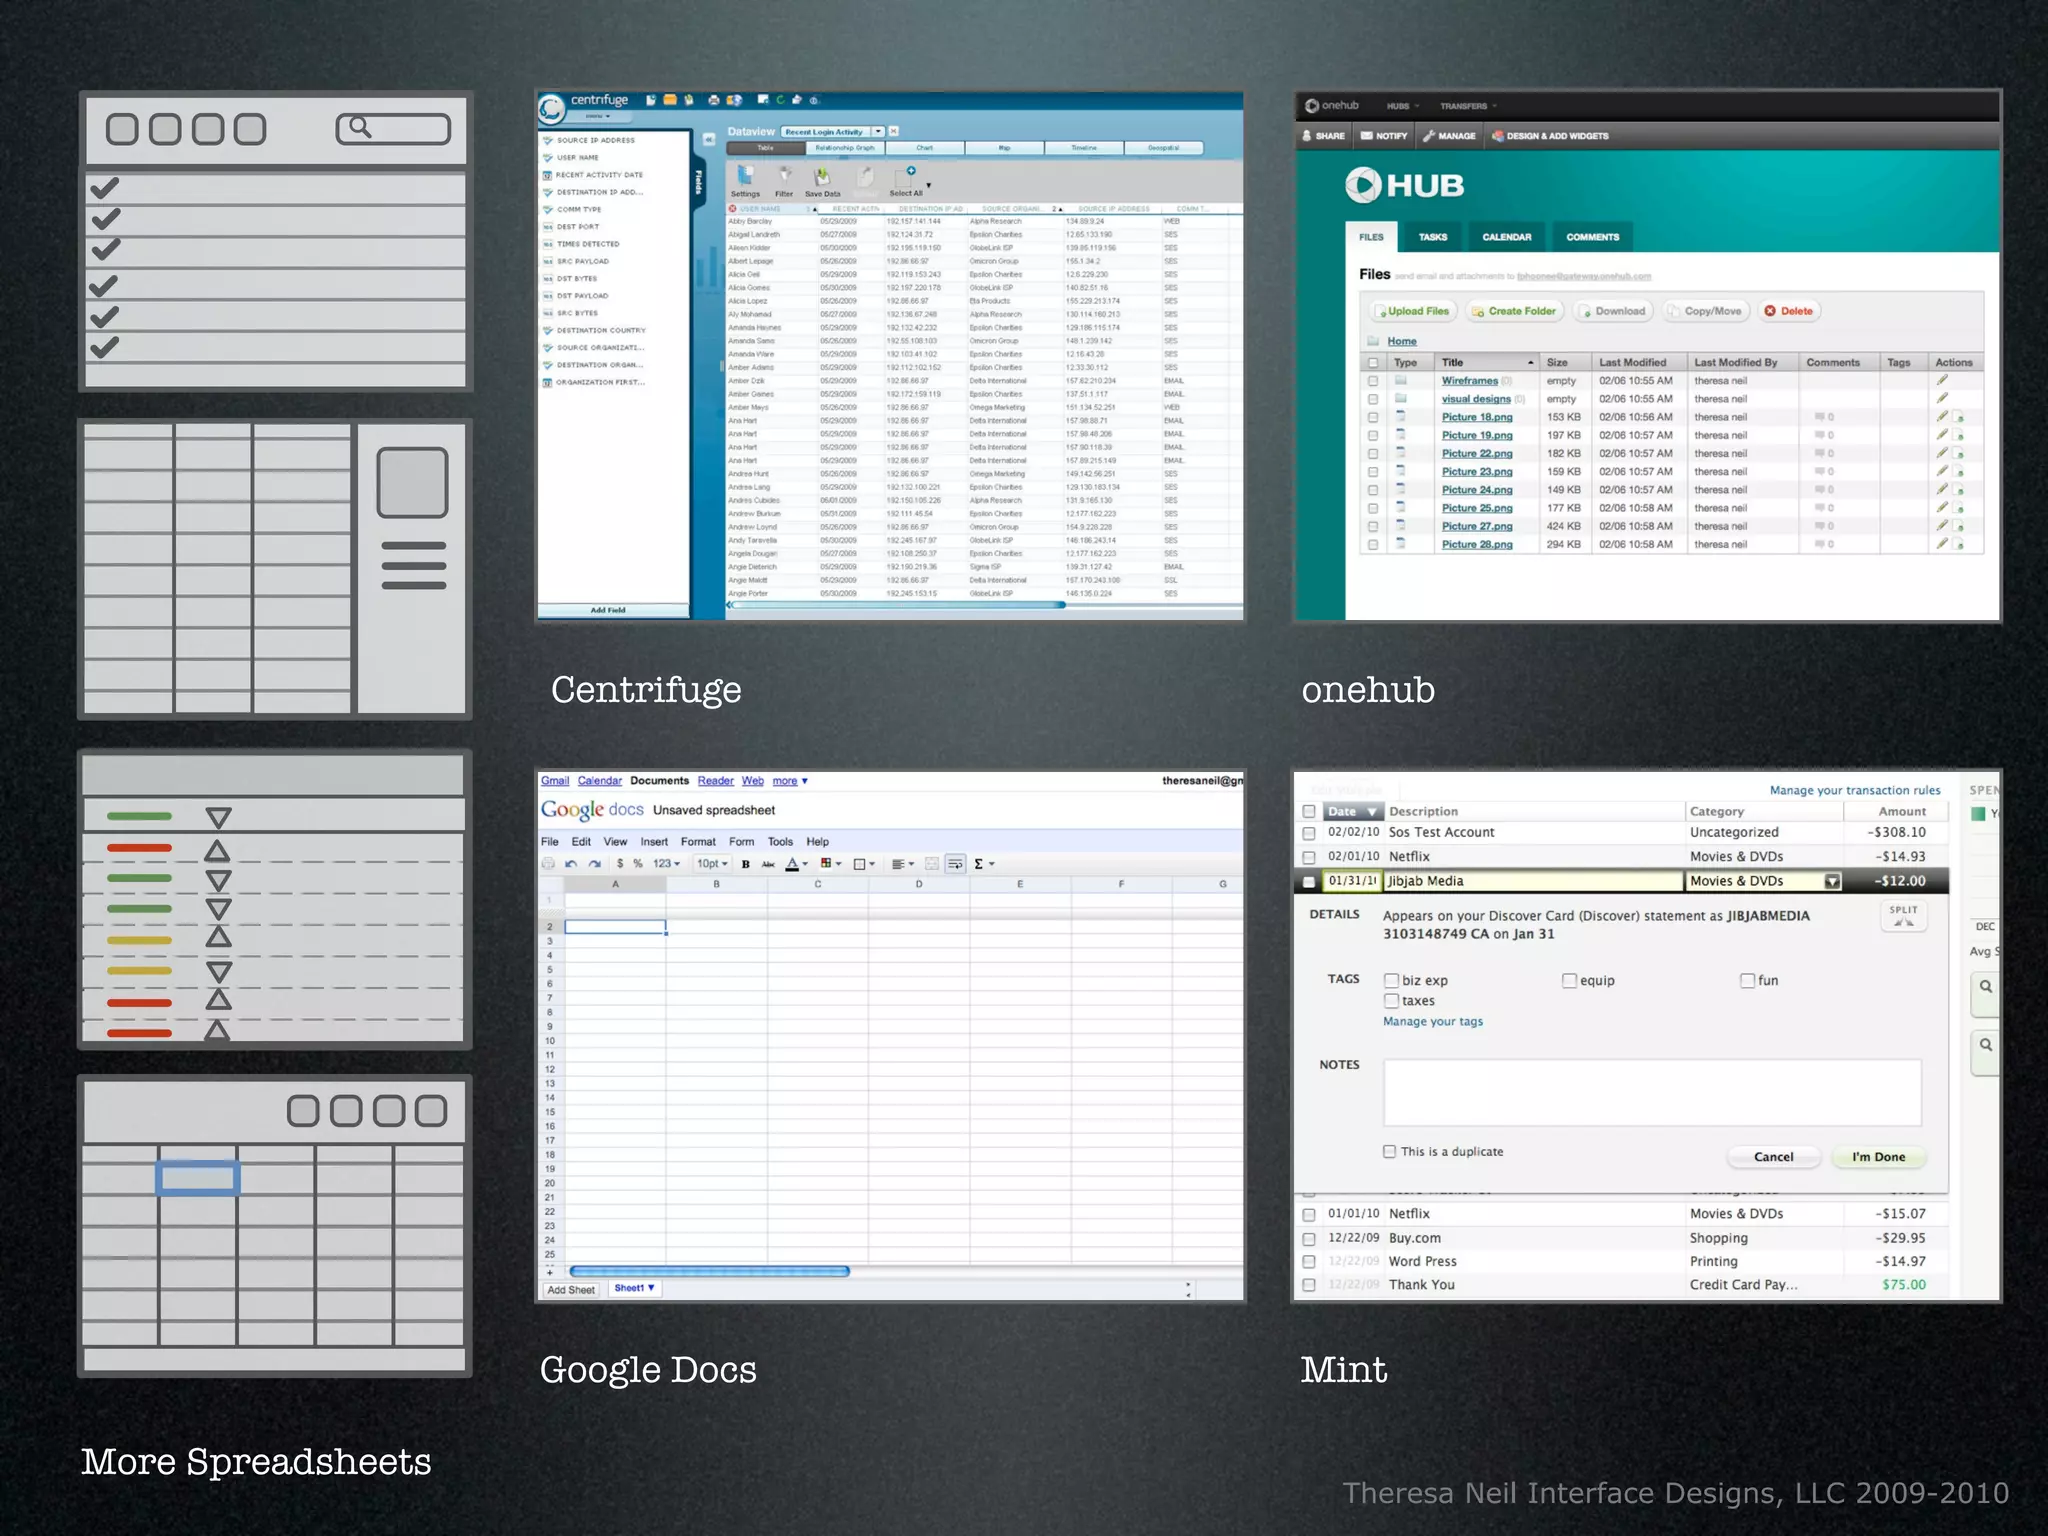
Task: Open the Format menu in Google Docs
Action: [698, 842]
